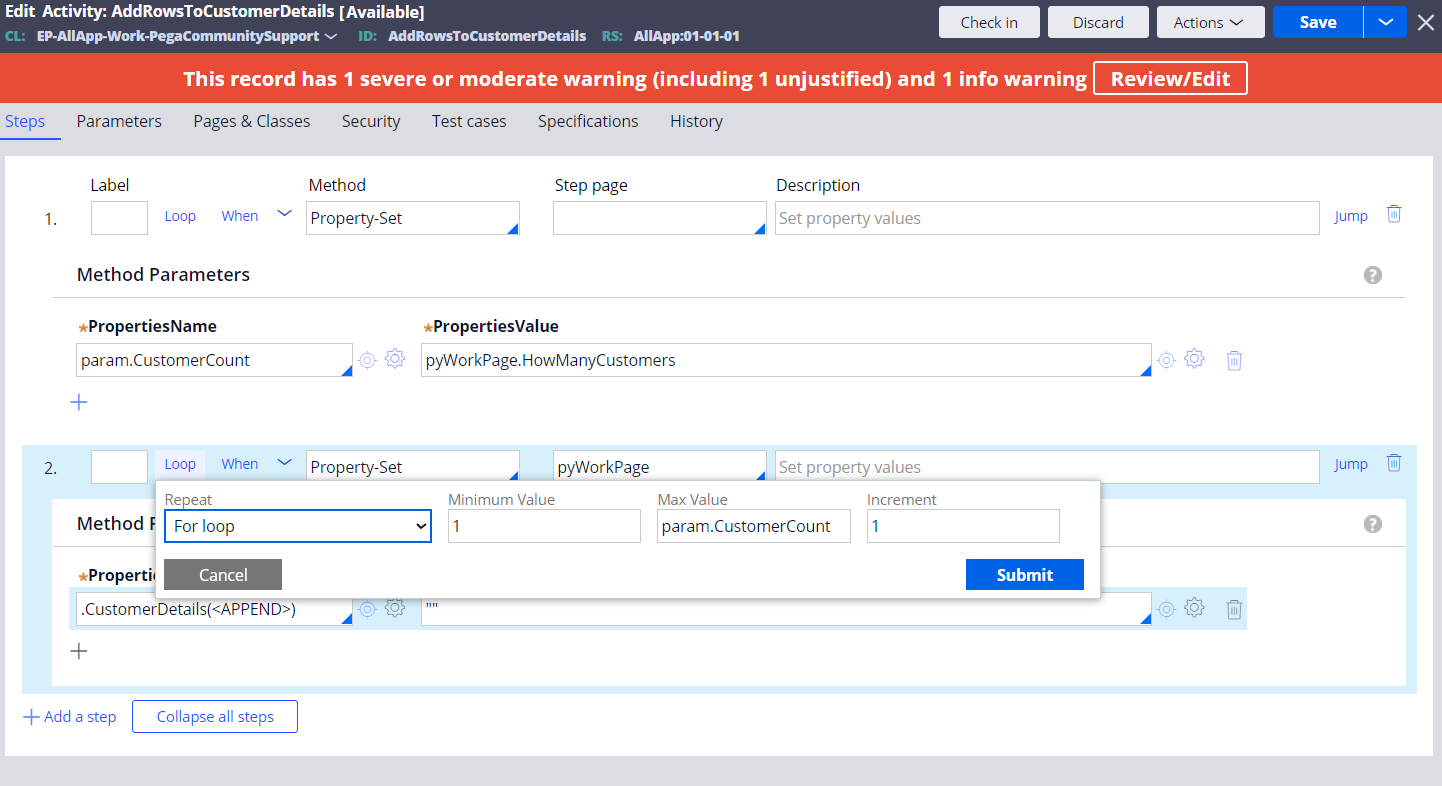Viewport: 1442px width, 786px height.
Task: Click the Max Value input field
Action: (753, 526)
